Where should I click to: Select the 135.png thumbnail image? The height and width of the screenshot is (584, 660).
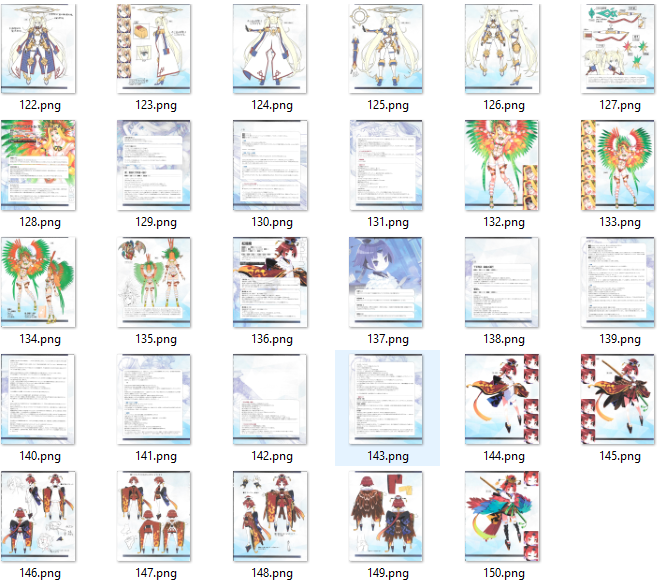(x=154, y=283)
